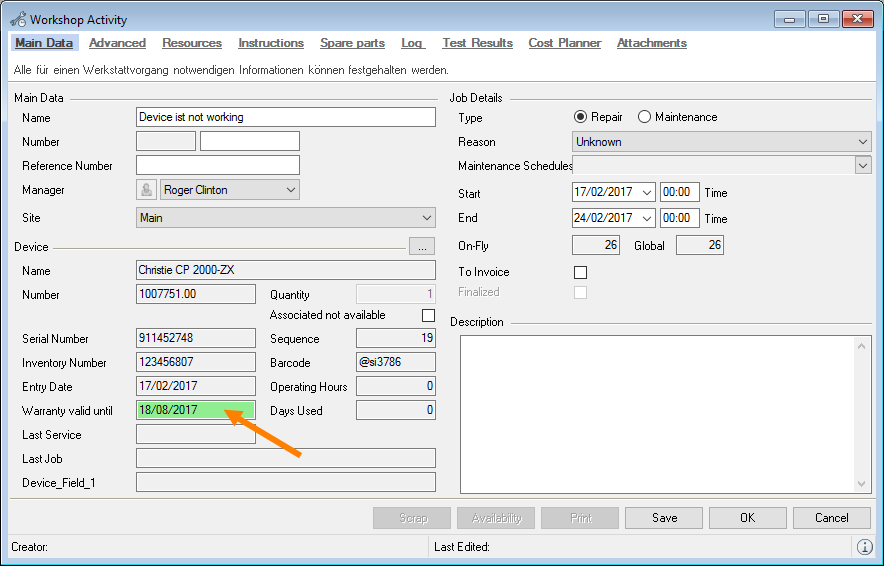The height and width of the screenshot is (566, 884).
Task: Click the green Warranty valid until field
Action: 195,410
